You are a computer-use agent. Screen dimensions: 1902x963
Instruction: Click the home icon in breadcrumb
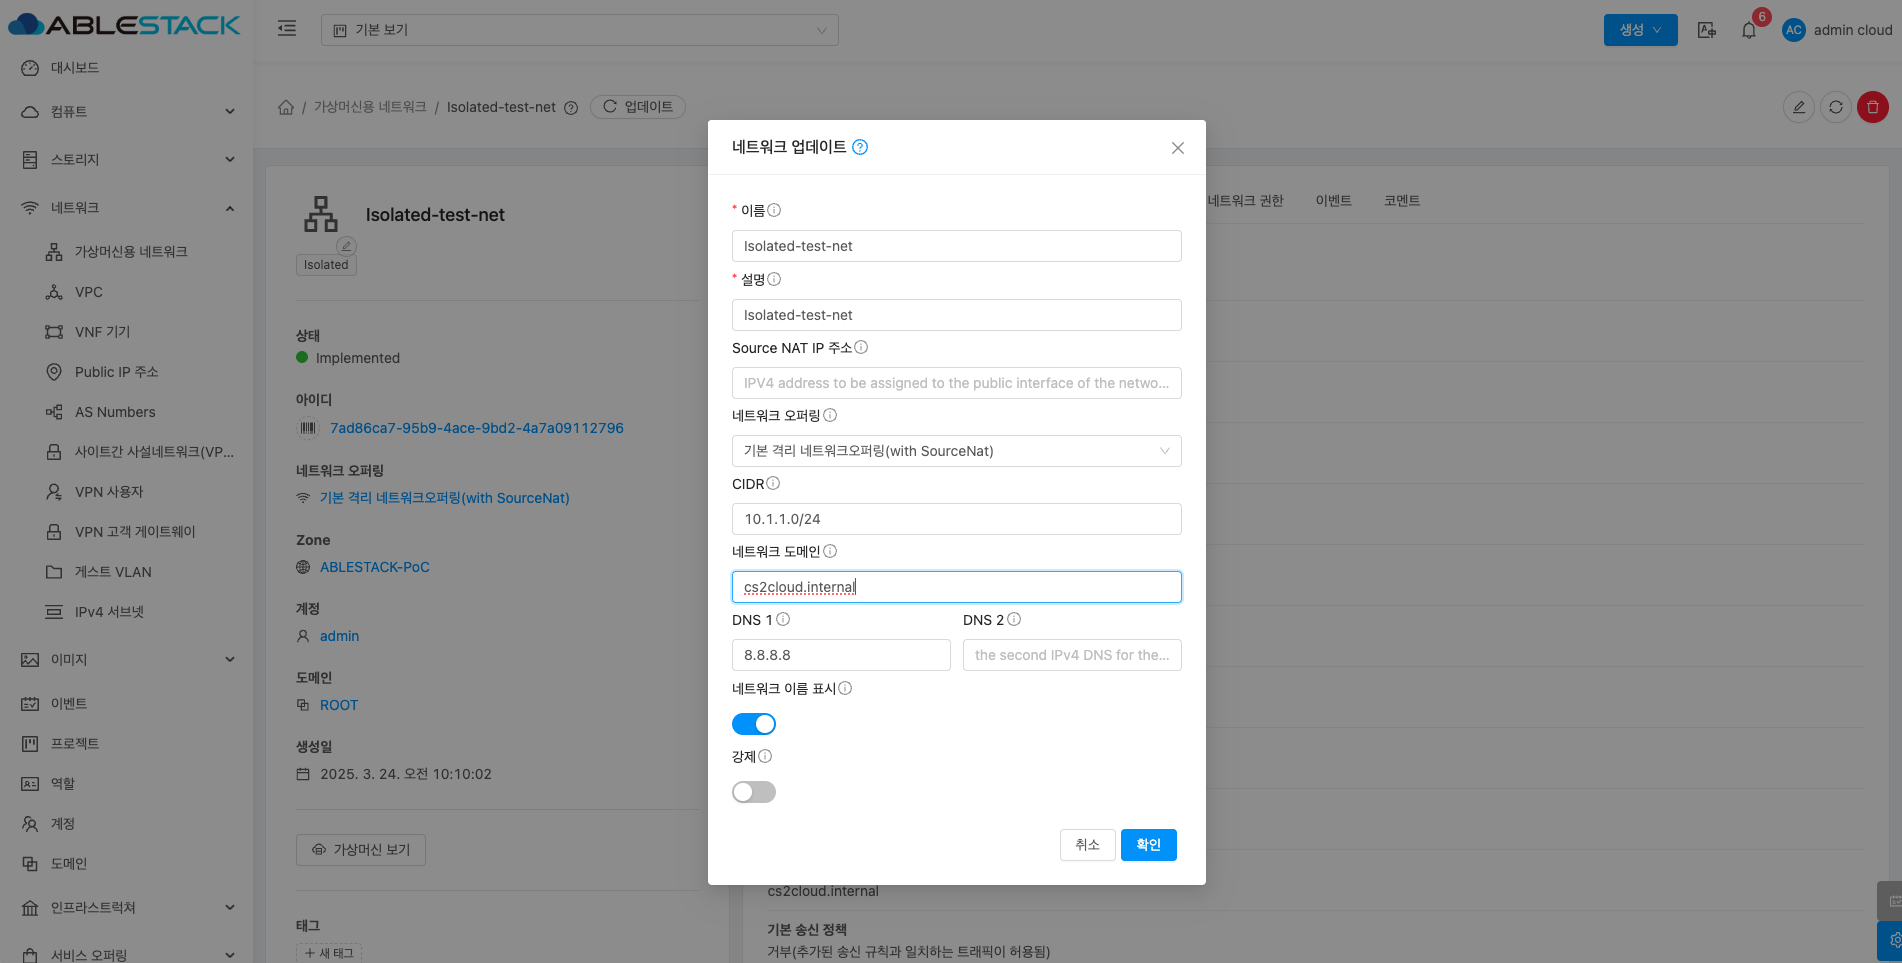286,107
